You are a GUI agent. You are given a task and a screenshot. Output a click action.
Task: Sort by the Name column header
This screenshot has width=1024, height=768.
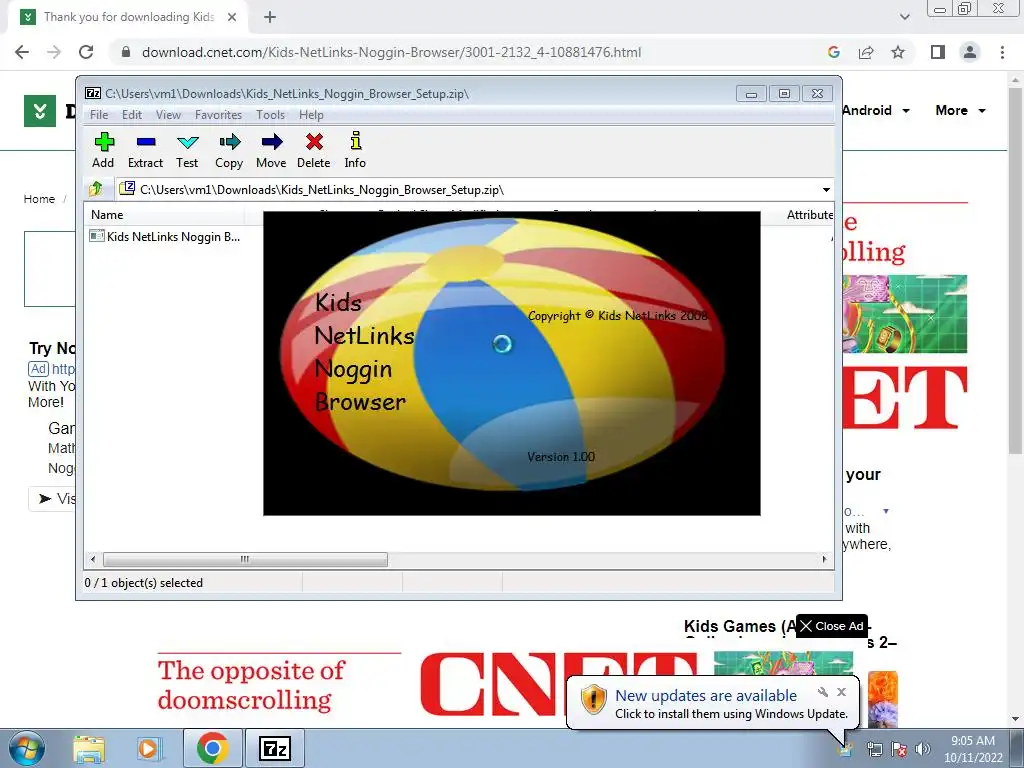coord(164,215)
